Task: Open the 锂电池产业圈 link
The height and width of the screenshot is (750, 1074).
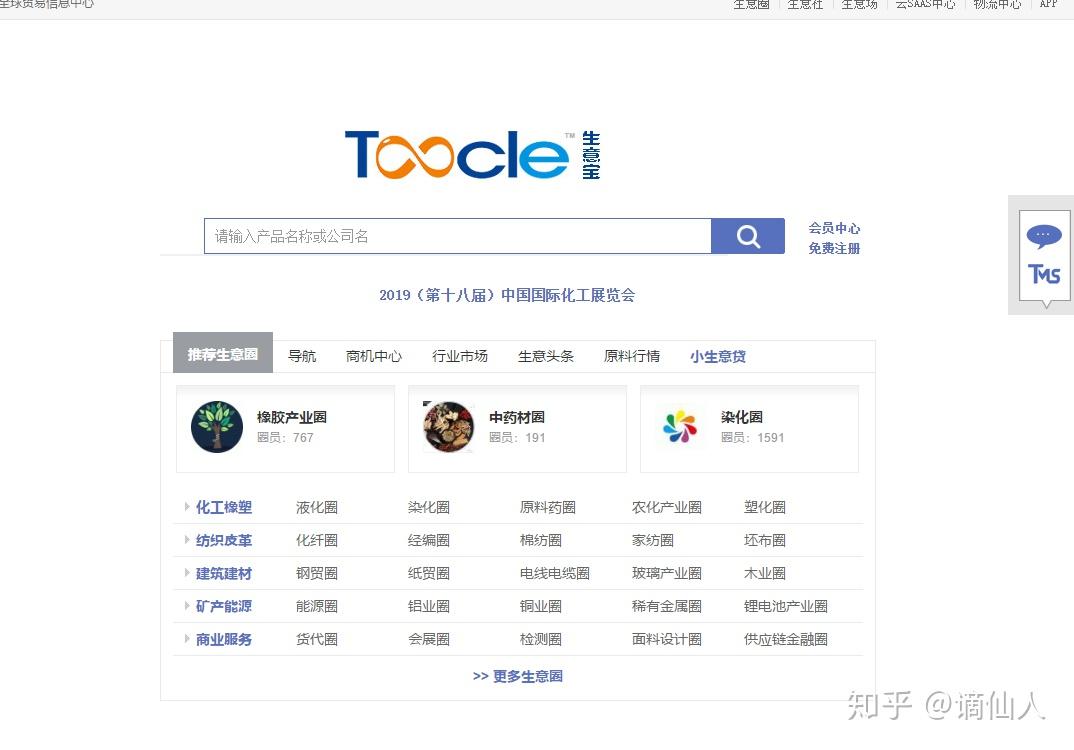Action: 786,606
